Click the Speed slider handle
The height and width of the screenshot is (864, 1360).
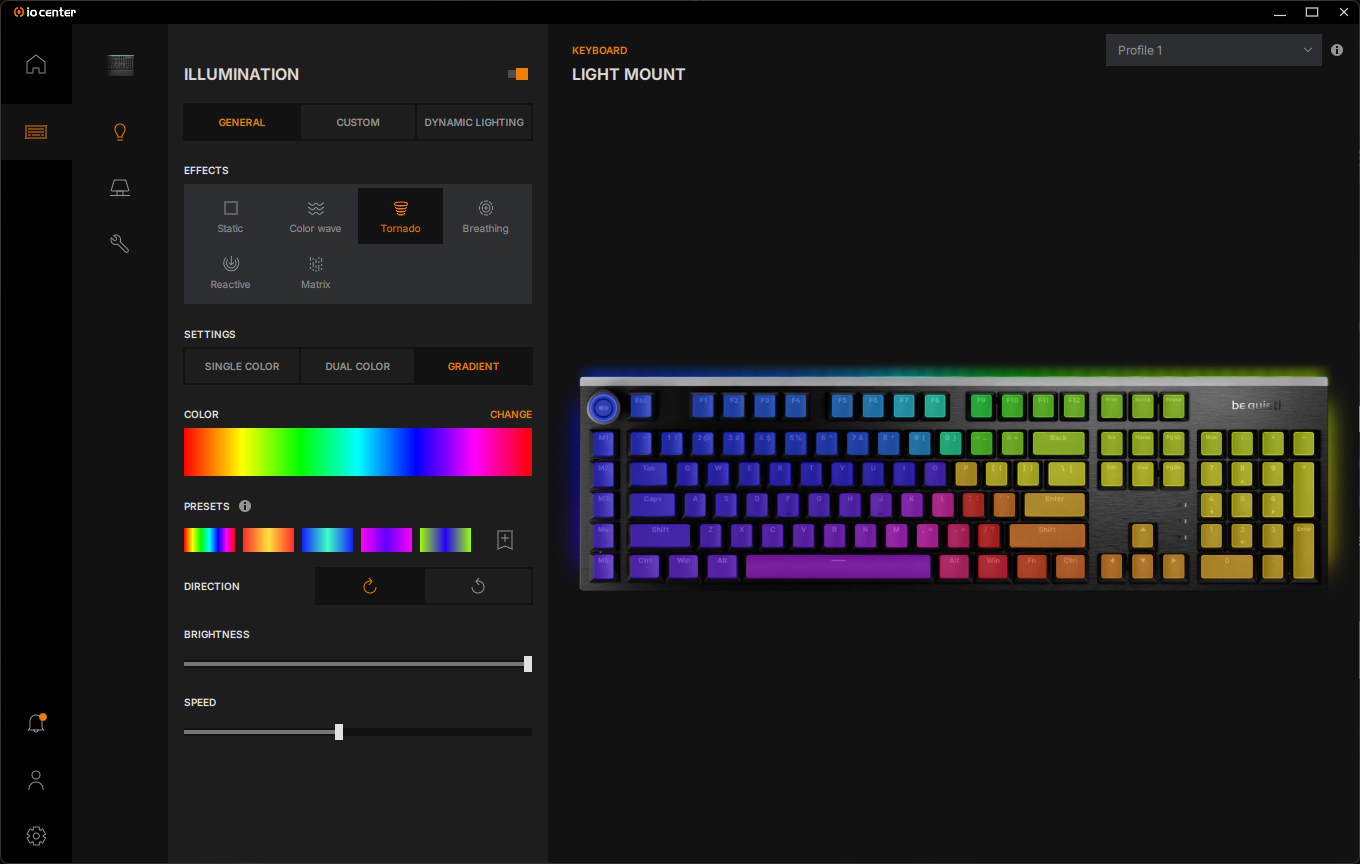339,732
